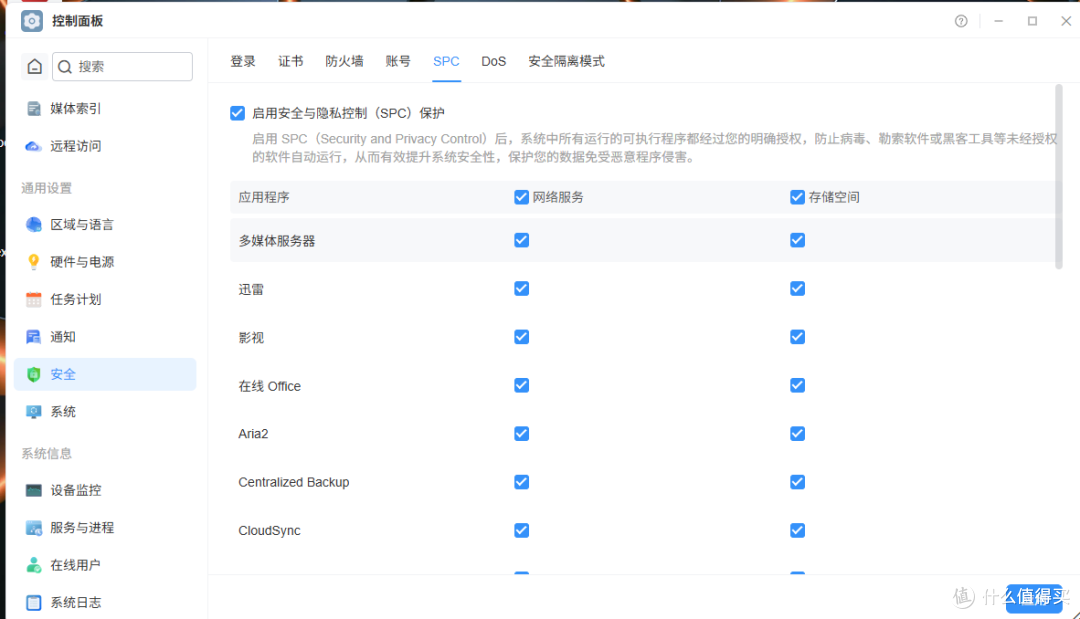Uncheck network service for Aria2

(x=521, y=434)
